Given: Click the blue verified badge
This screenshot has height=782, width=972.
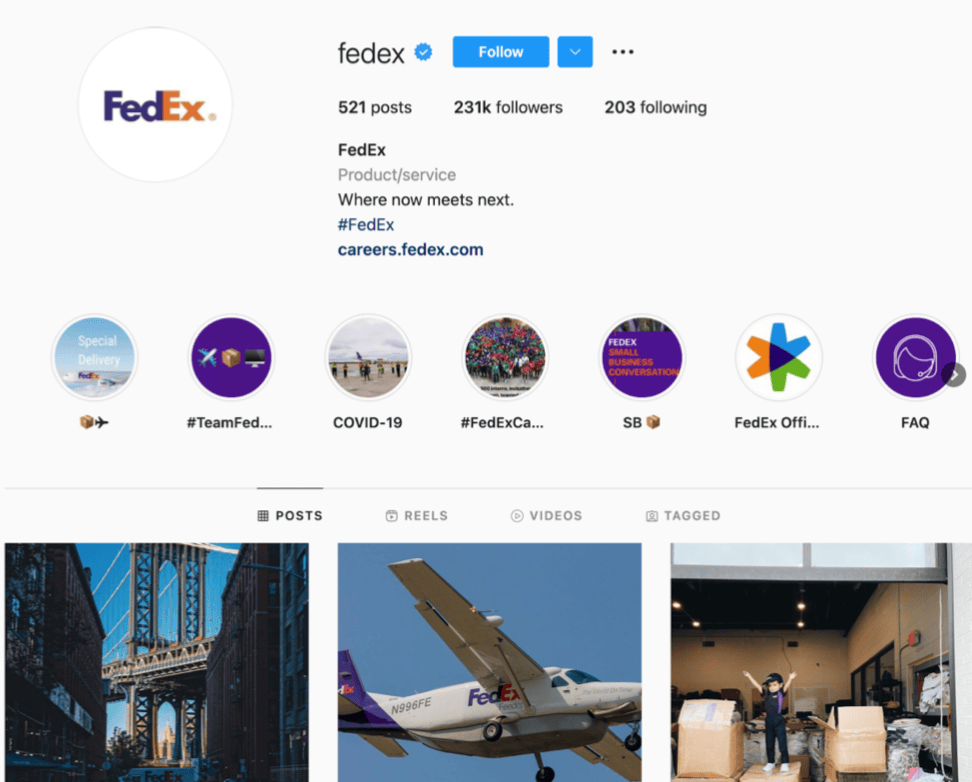Looking at the screenshot, I should click(423, 52).
